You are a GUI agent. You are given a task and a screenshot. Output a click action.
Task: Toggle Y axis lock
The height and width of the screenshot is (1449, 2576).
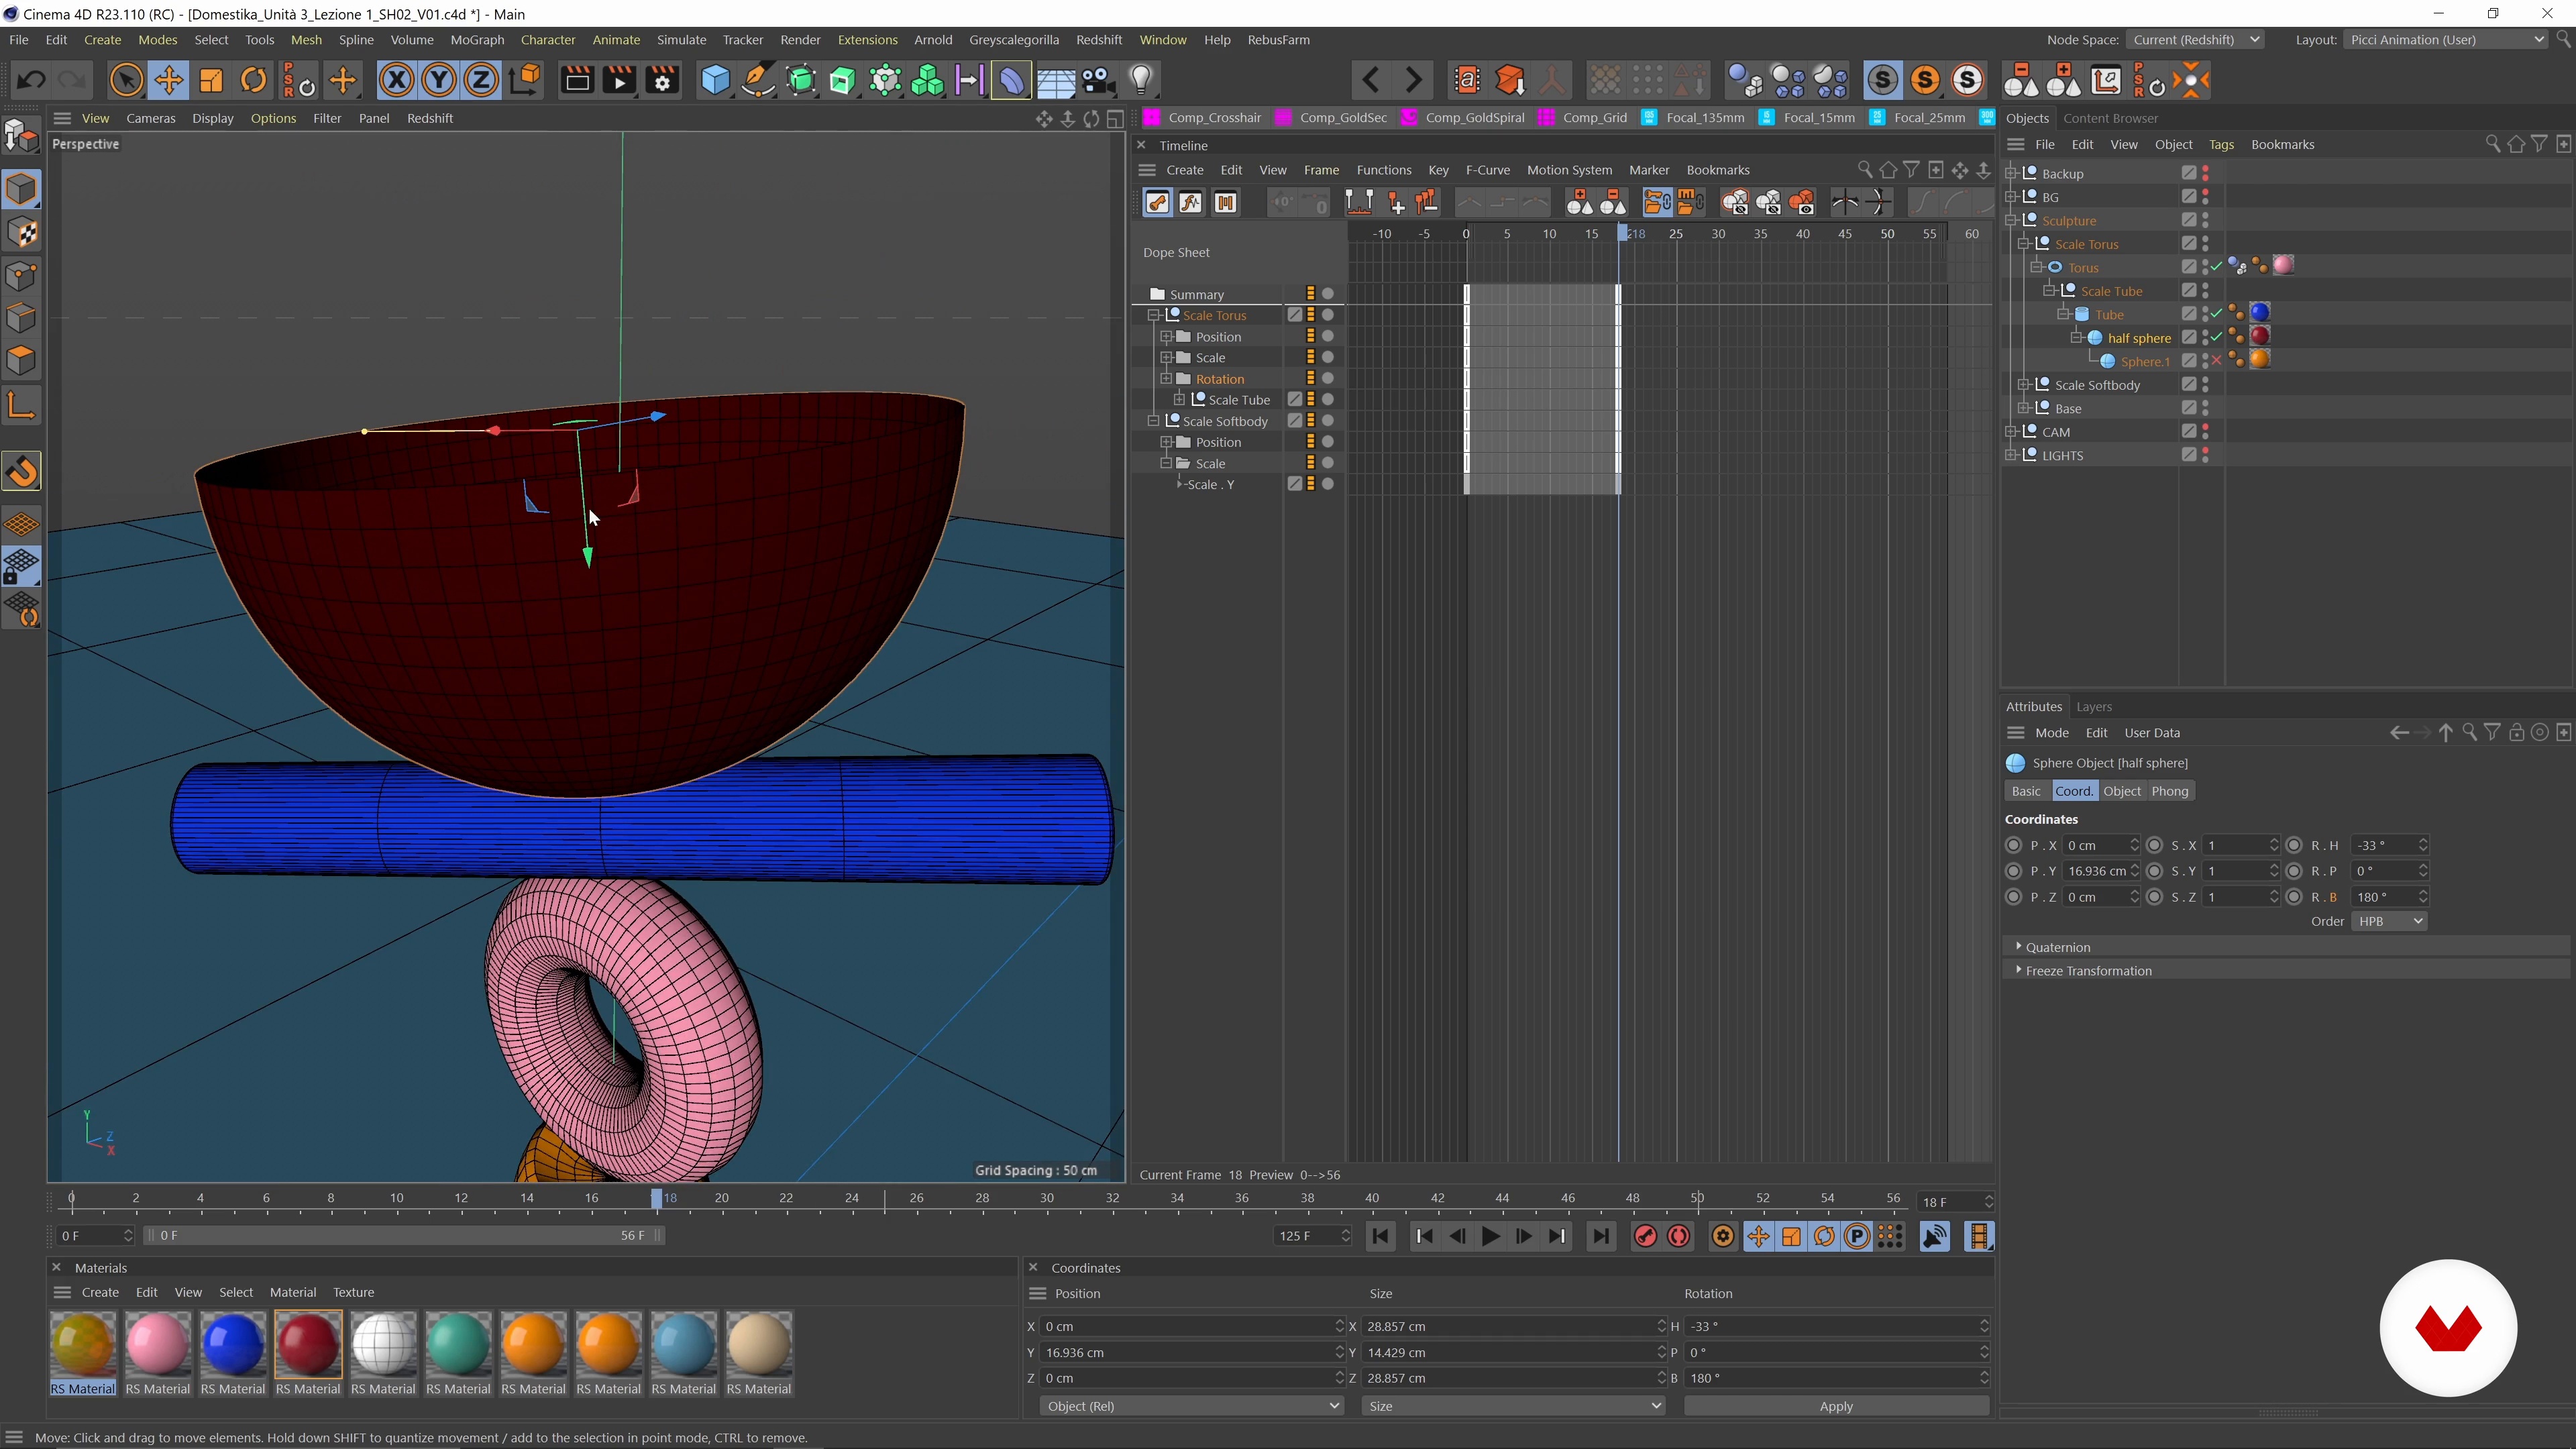point(438,80)
